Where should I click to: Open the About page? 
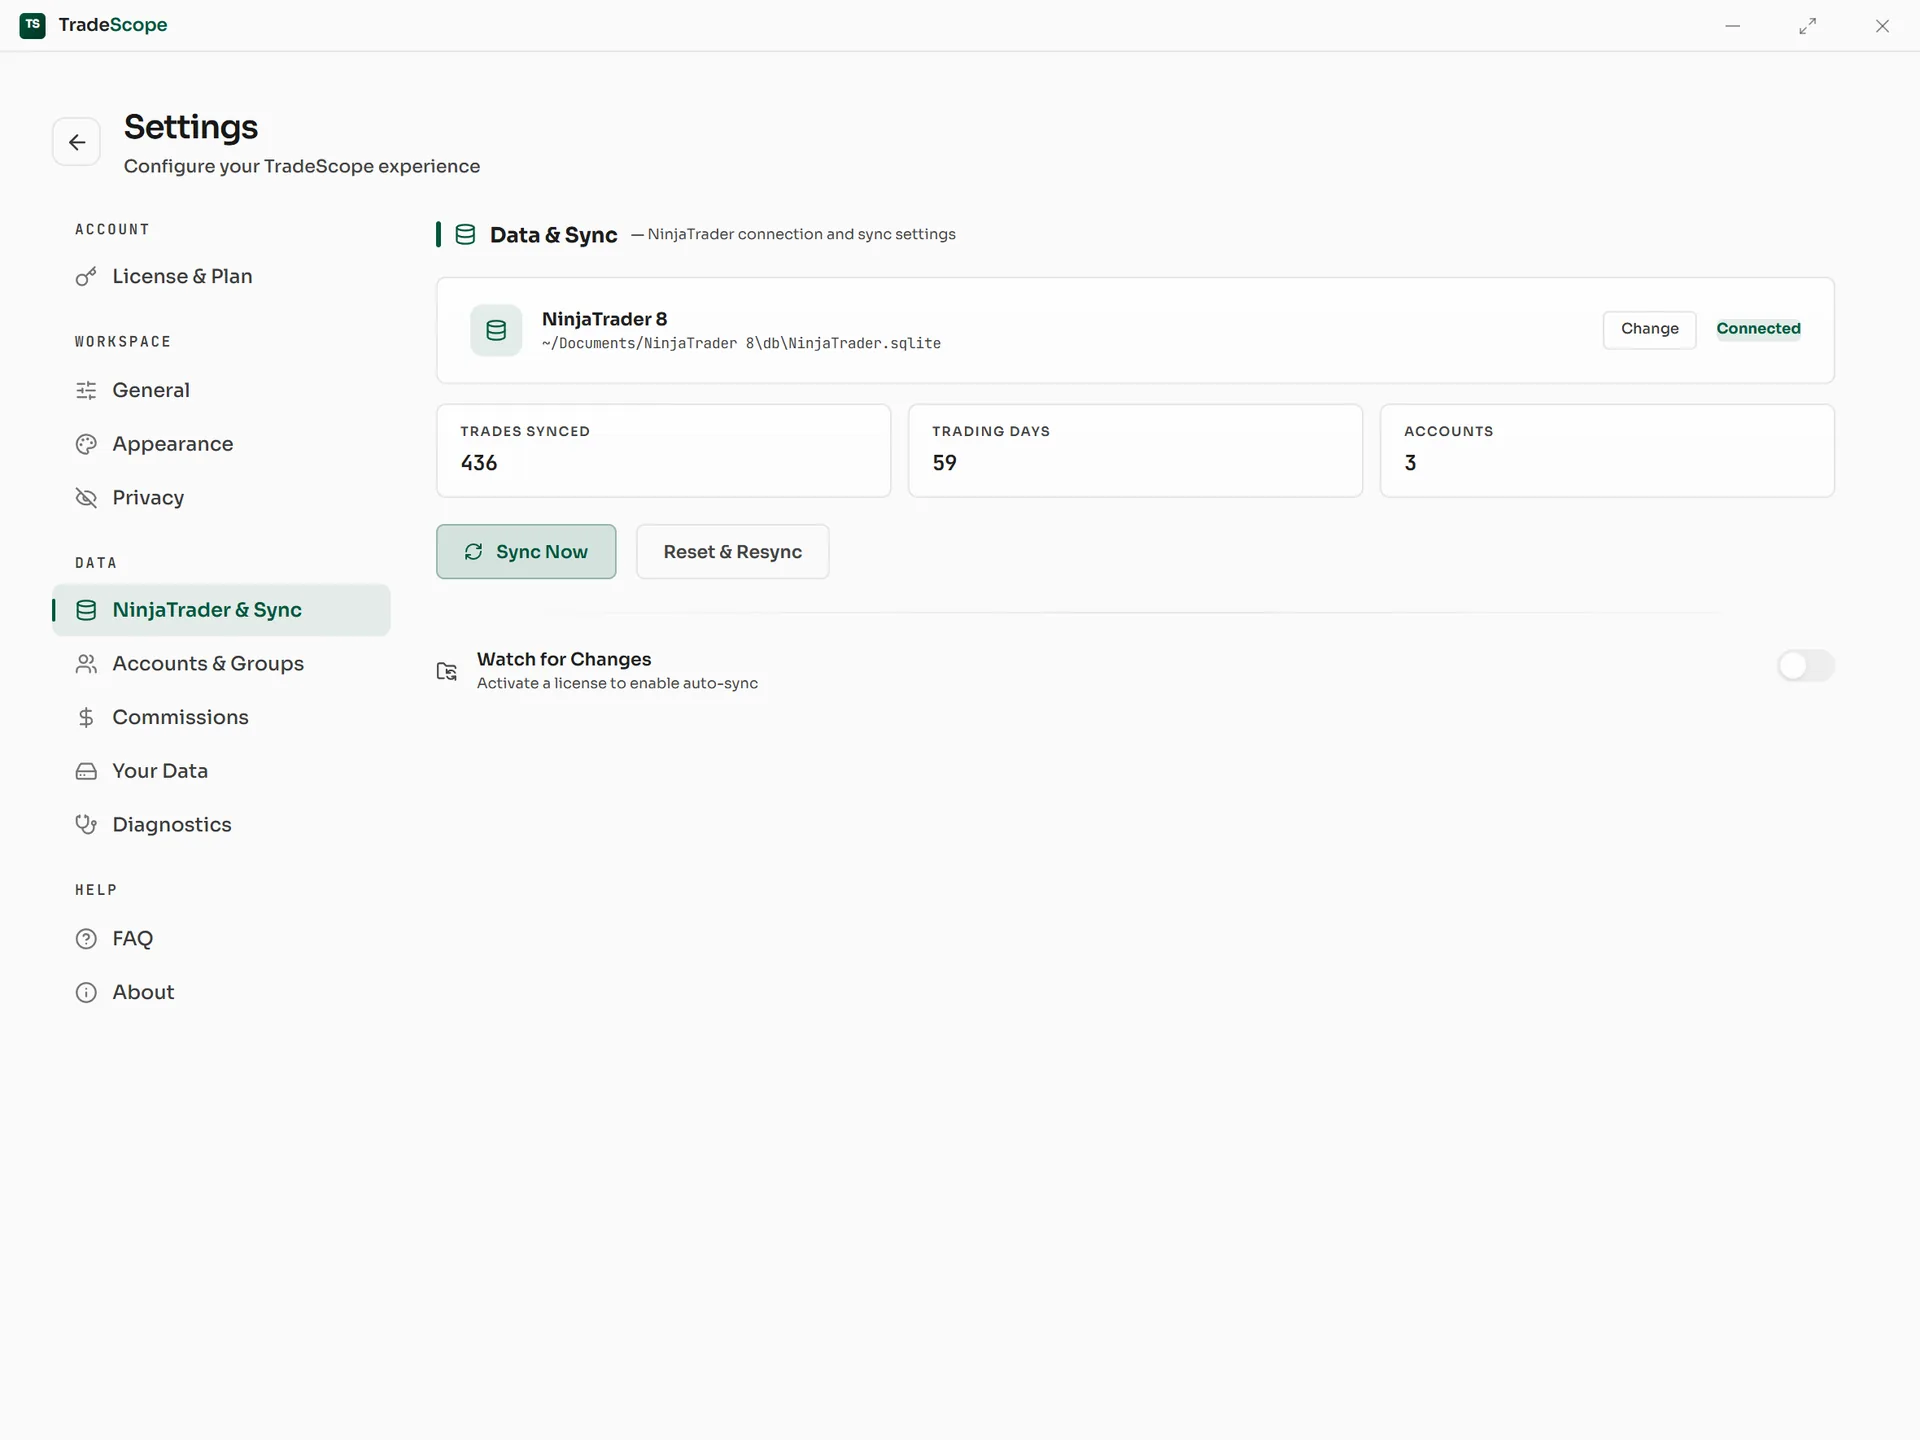click(222, 993)
